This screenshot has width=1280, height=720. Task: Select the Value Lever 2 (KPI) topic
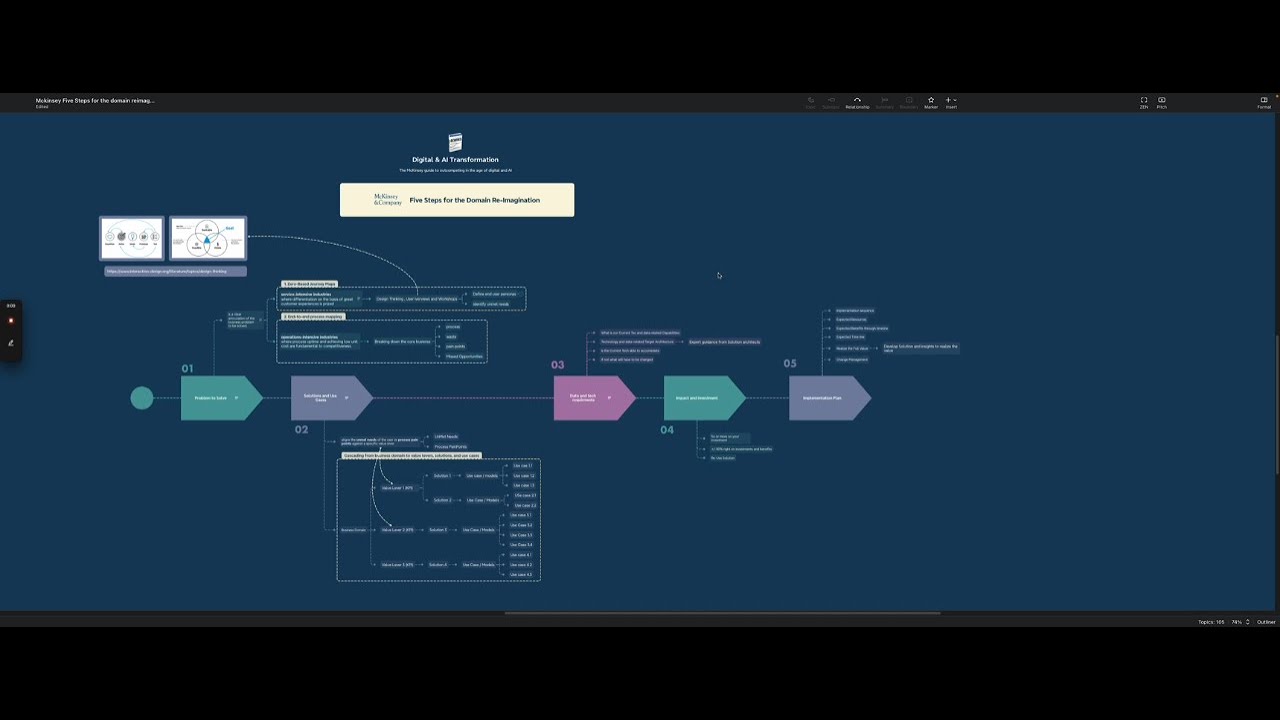click(397, 530)
